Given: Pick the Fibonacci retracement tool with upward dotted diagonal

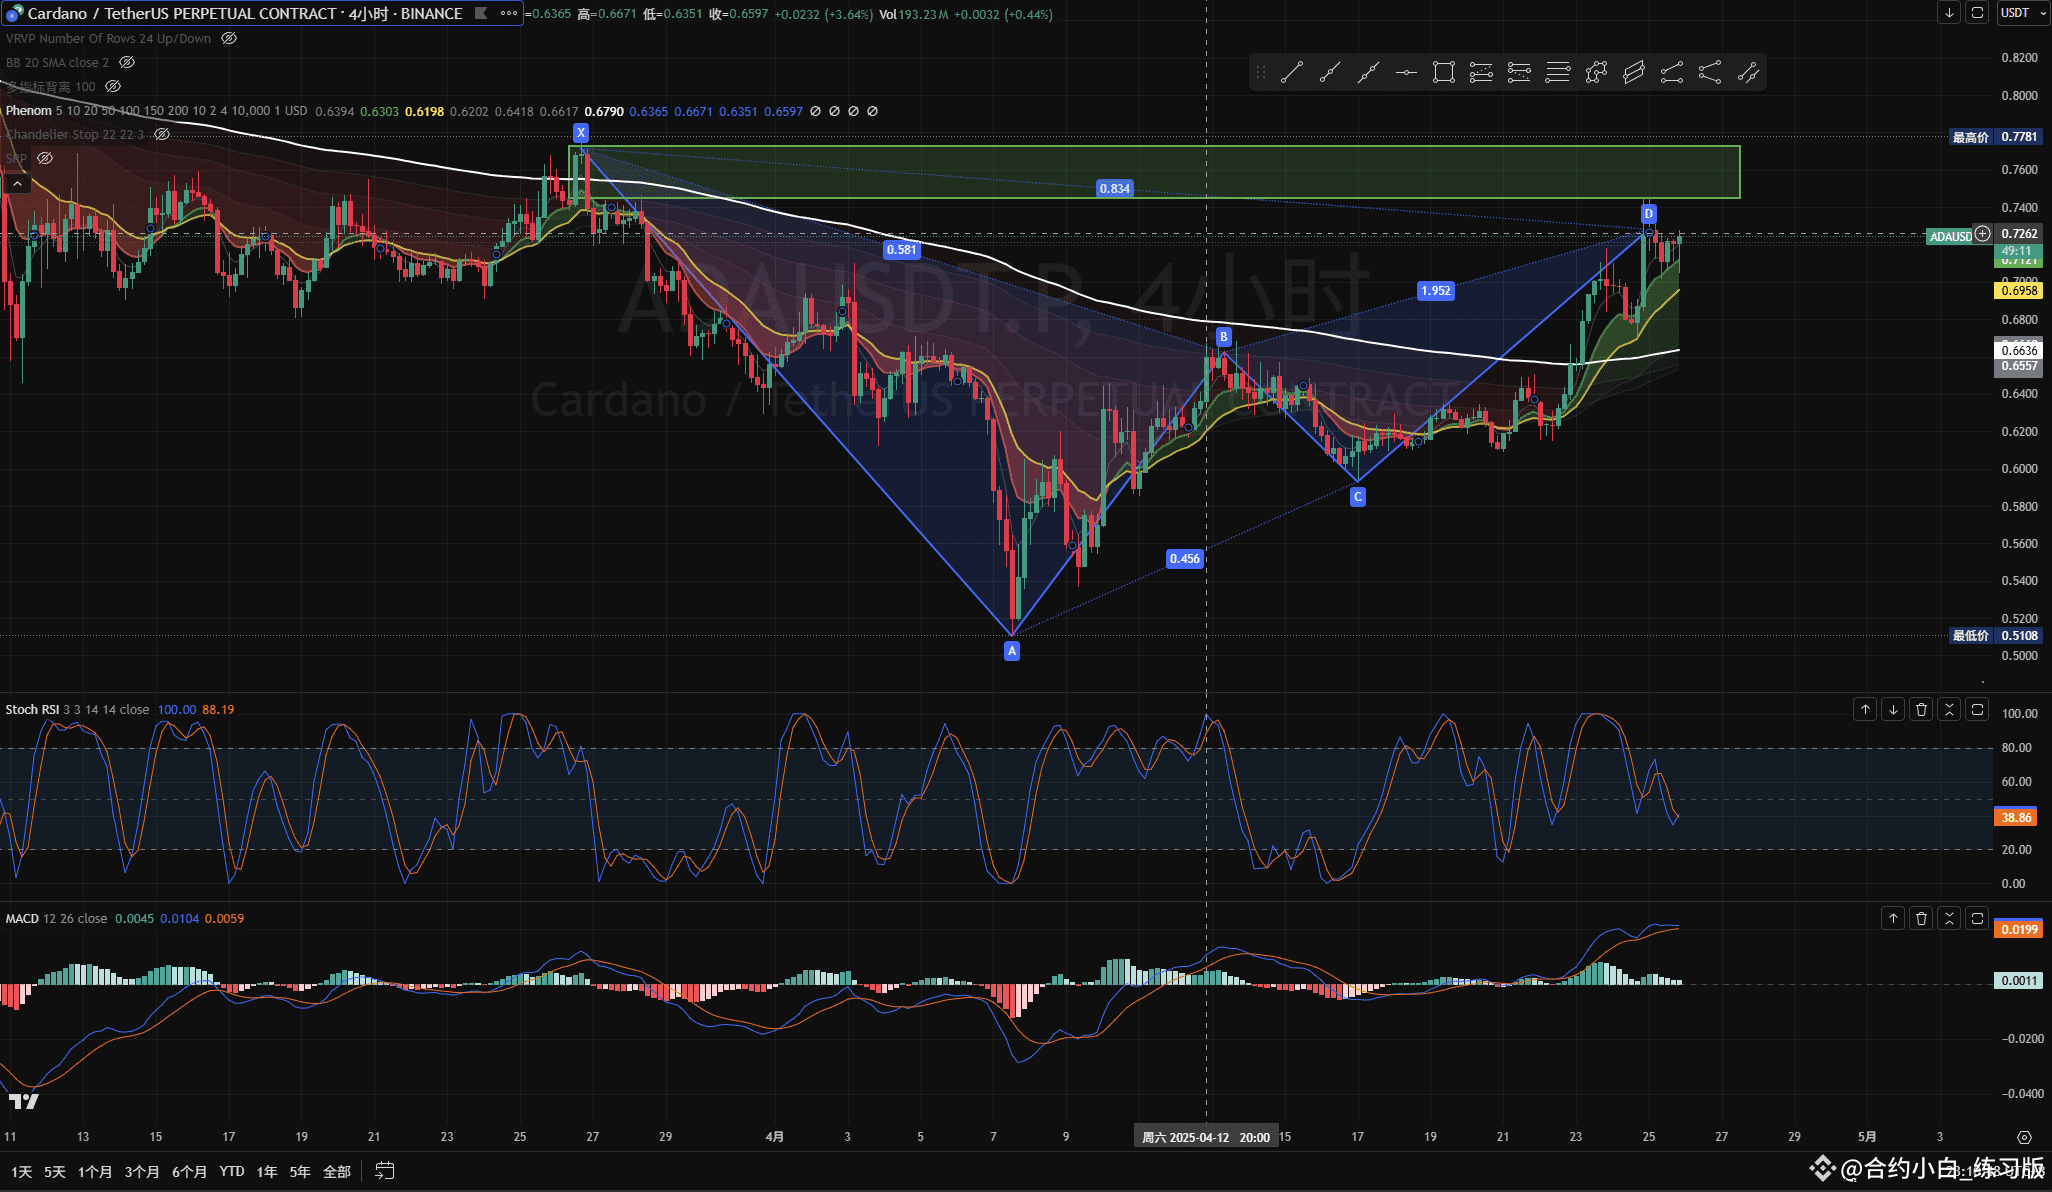Looking at the screenshot, I should point(1482,72).
